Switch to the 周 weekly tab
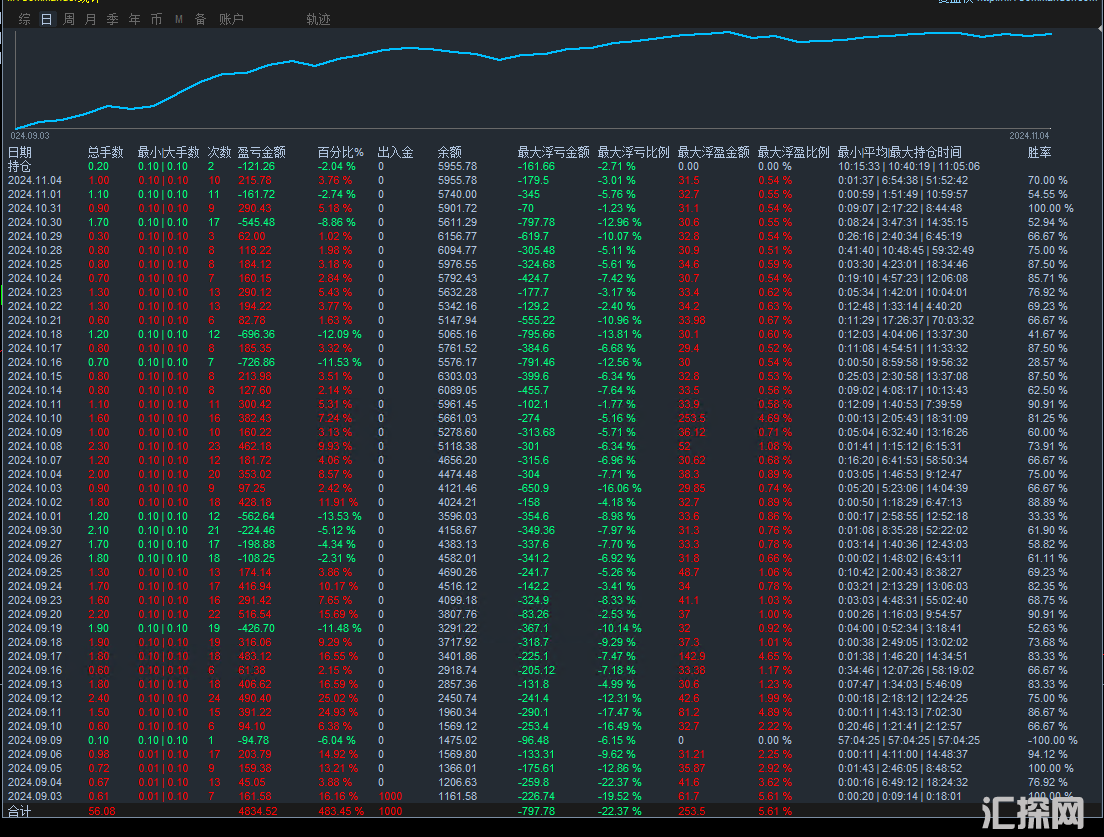 click(x=69, y=19)
